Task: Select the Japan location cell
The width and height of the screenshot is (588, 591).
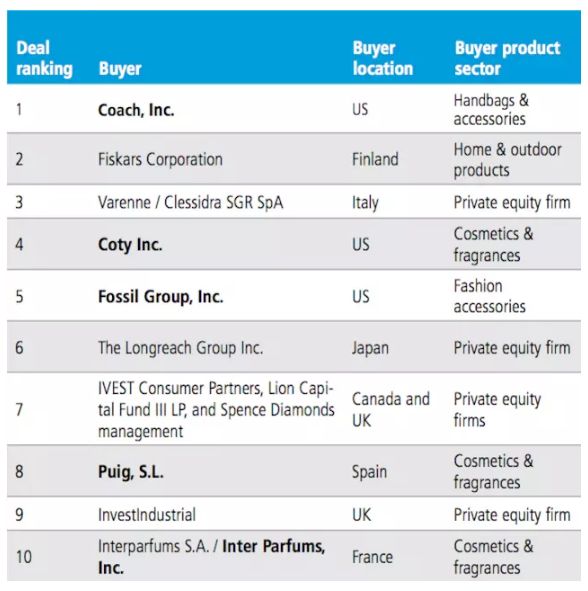Action: tap(370, 348)
